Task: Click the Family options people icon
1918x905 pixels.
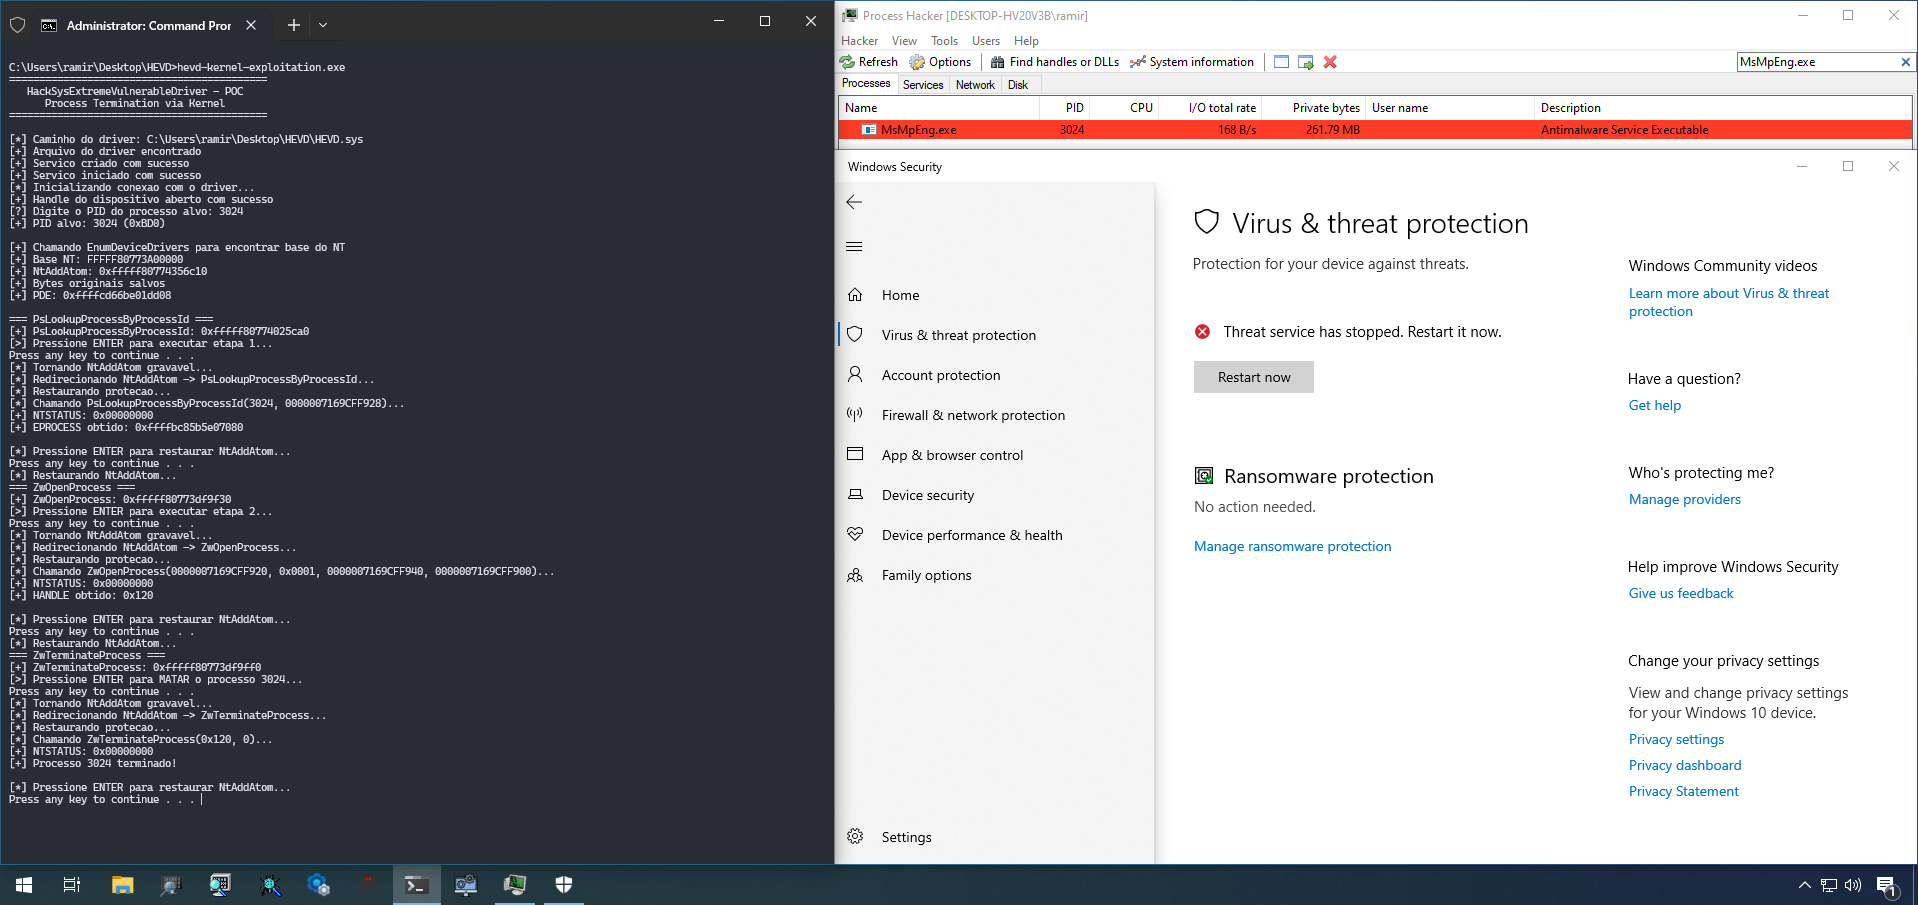Action: 855,575
